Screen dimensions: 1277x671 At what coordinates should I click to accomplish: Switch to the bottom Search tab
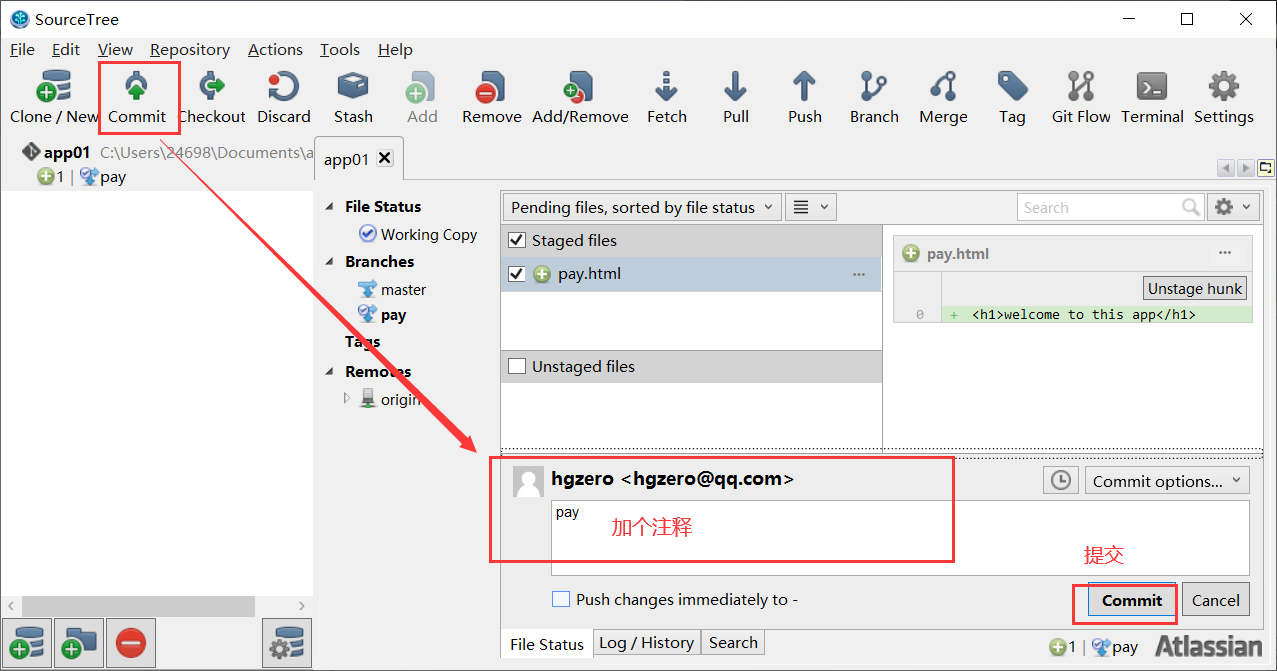(733, 643)
